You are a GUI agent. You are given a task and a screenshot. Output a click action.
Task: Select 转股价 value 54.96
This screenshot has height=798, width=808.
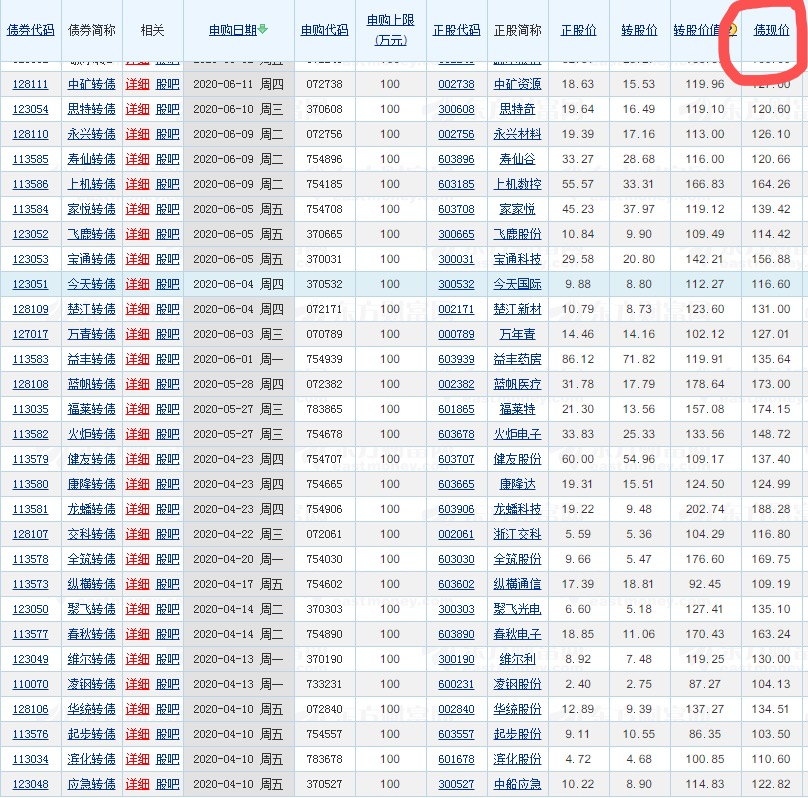click(639, 459)
